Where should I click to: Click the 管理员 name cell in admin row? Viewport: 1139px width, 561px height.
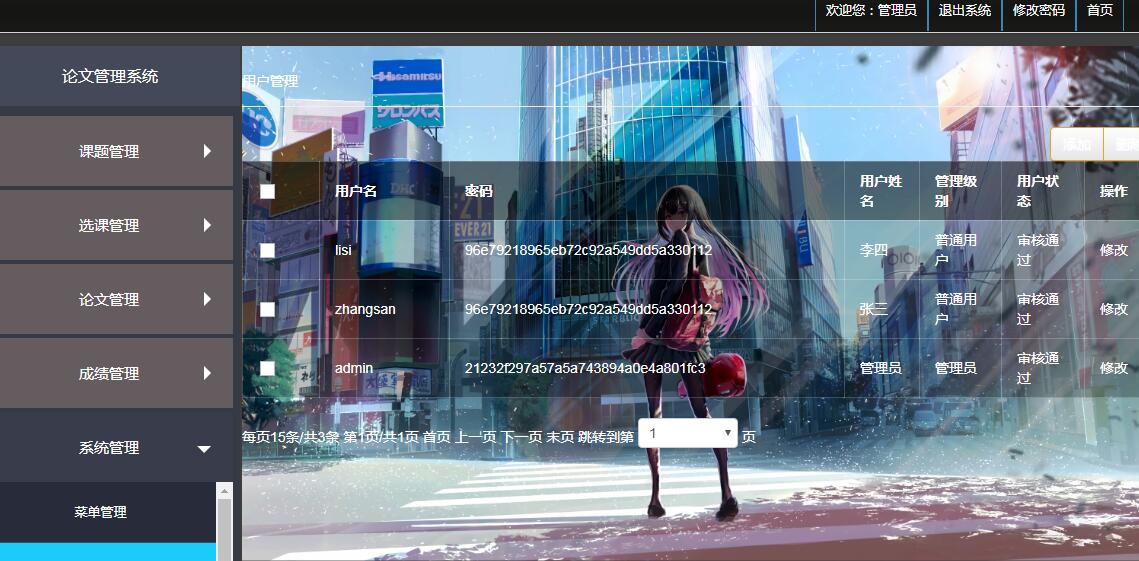(881, 368)
